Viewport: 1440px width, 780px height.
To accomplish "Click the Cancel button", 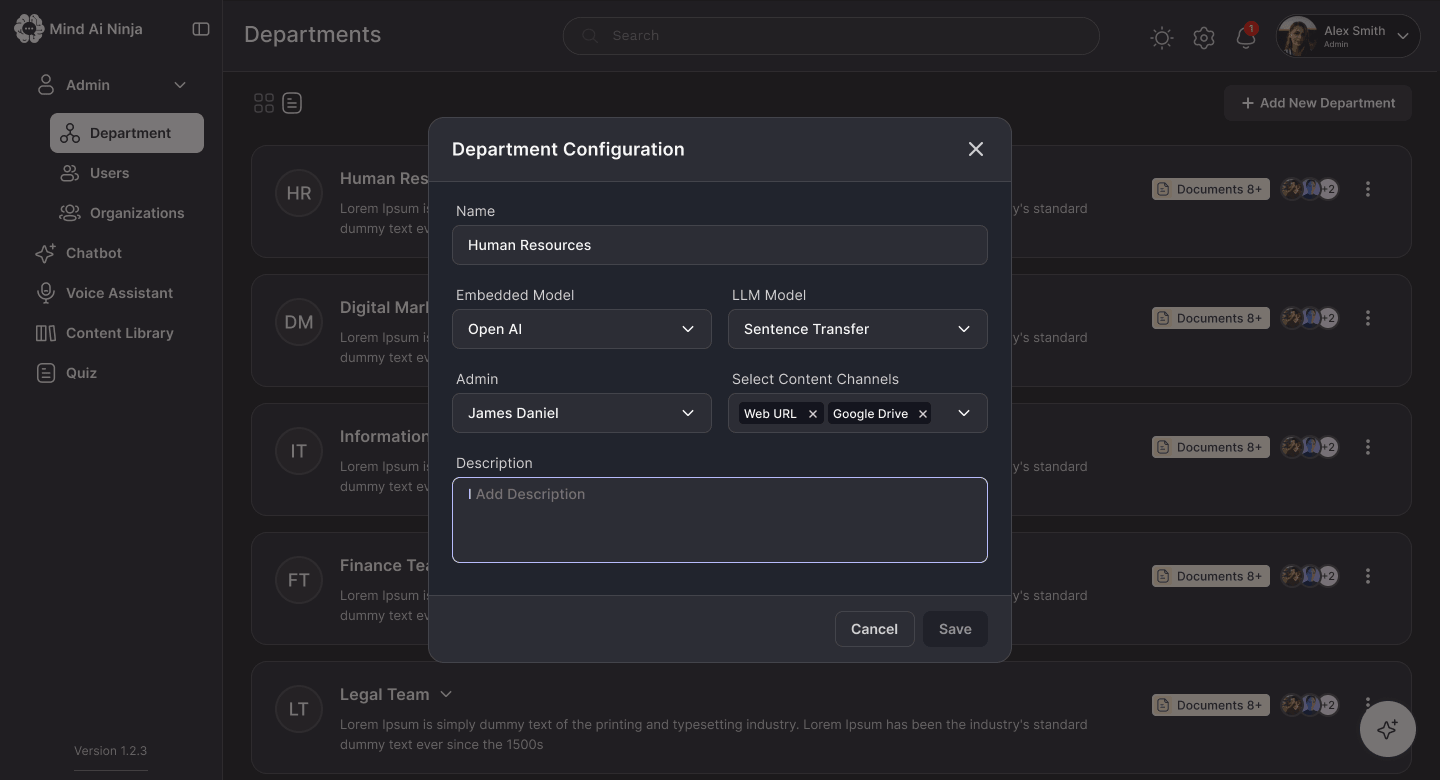I will tap(875, 629).
